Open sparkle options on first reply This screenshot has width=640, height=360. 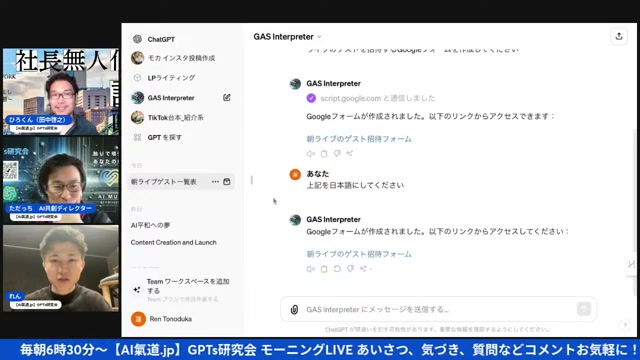pos(349,154)
